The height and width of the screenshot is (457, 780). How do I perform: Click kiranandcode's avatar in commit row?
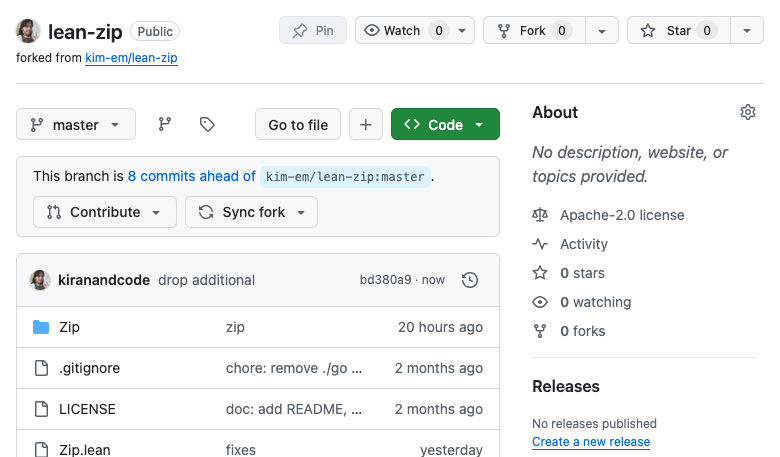click(x=40, y=280)
